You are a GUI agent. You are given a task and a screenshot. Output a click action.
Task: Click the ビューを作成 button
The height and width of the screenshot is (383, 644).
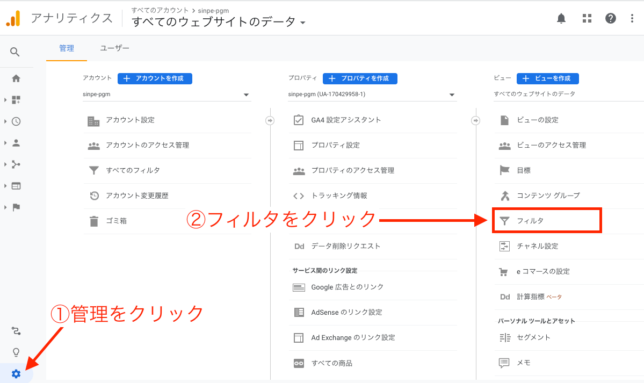click(x=547, y=78)
